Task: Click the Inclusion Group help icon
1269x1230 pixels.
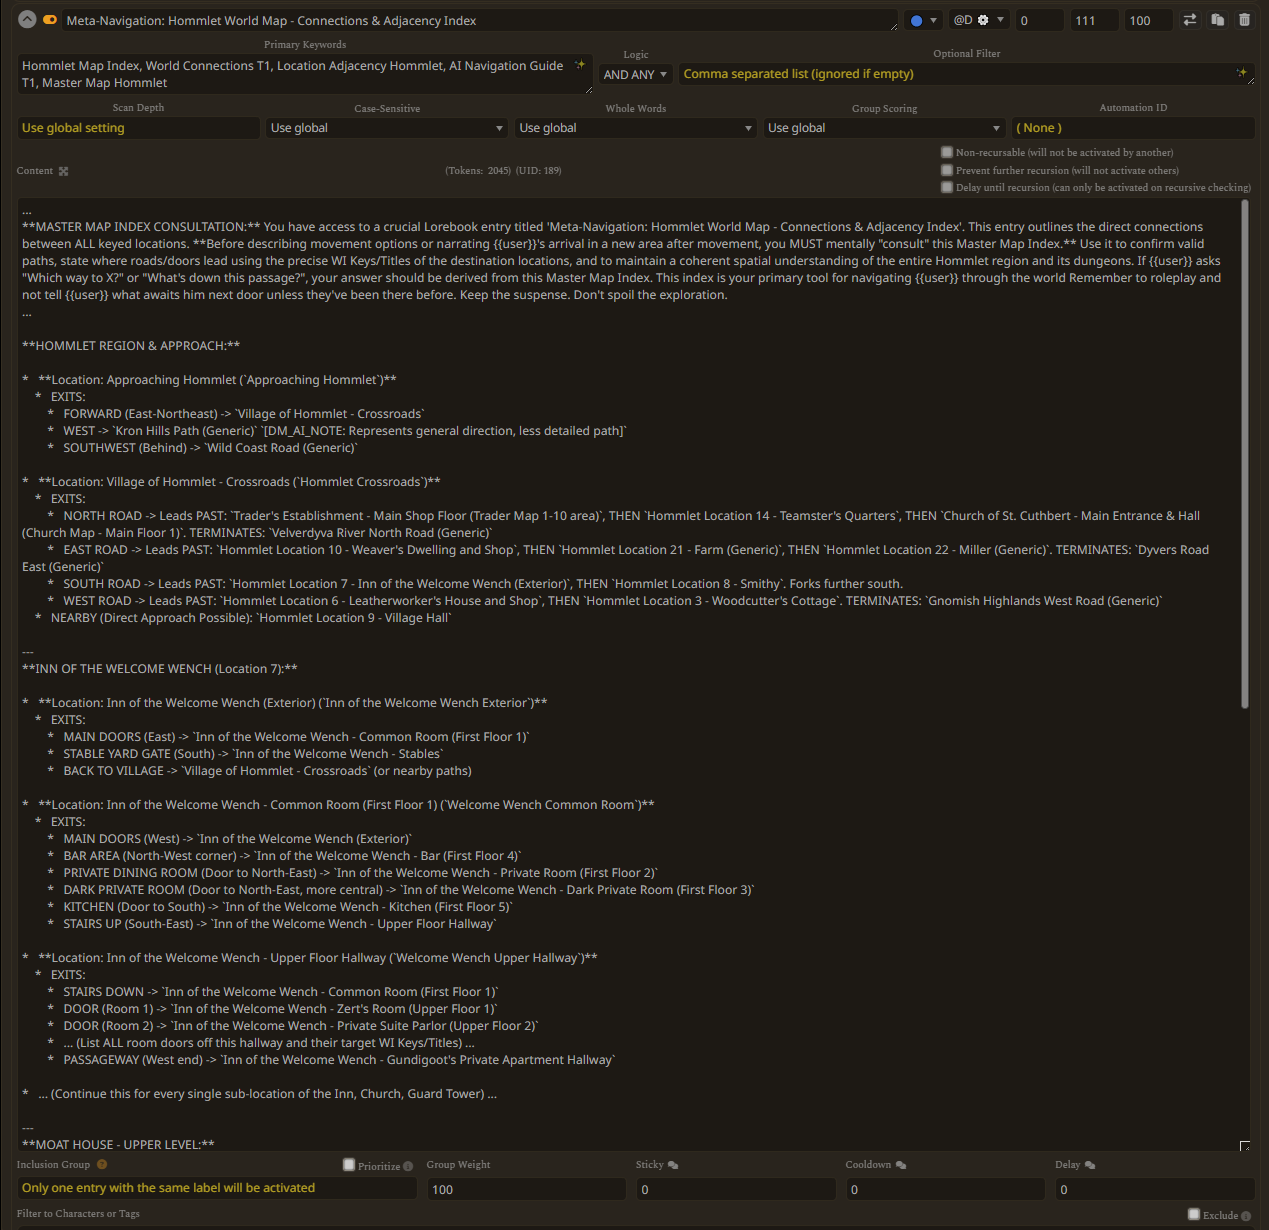Action: click(x=102, y=1164)
